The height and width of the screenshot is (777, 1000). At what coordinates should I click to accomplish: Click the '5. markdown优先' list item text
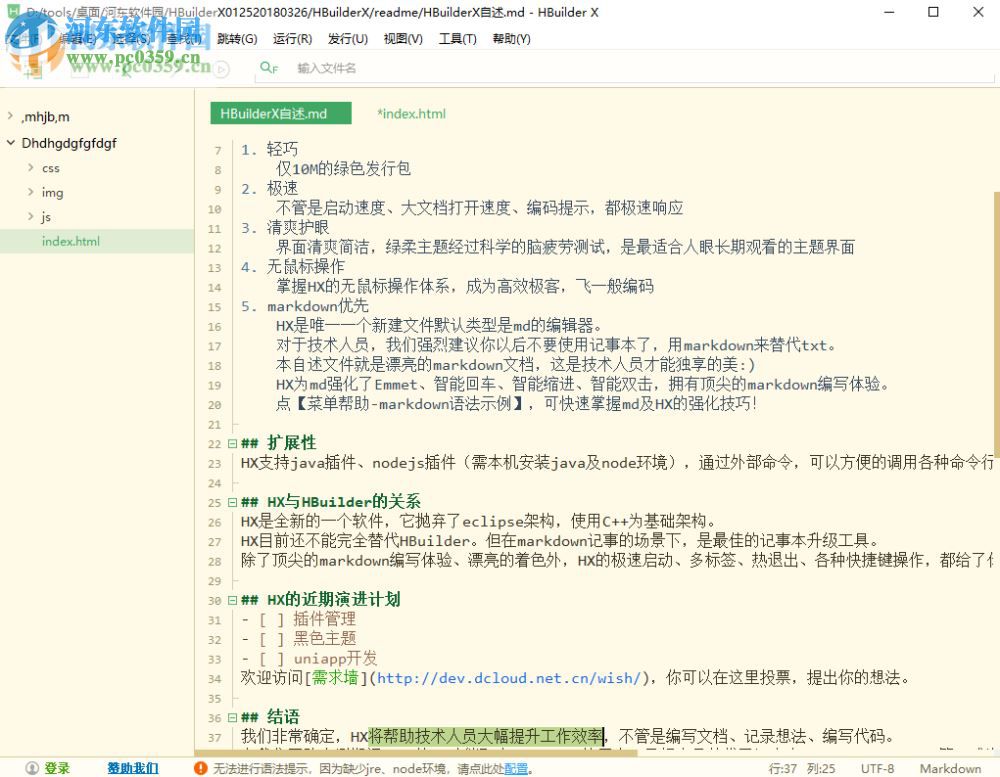(305, 306)
